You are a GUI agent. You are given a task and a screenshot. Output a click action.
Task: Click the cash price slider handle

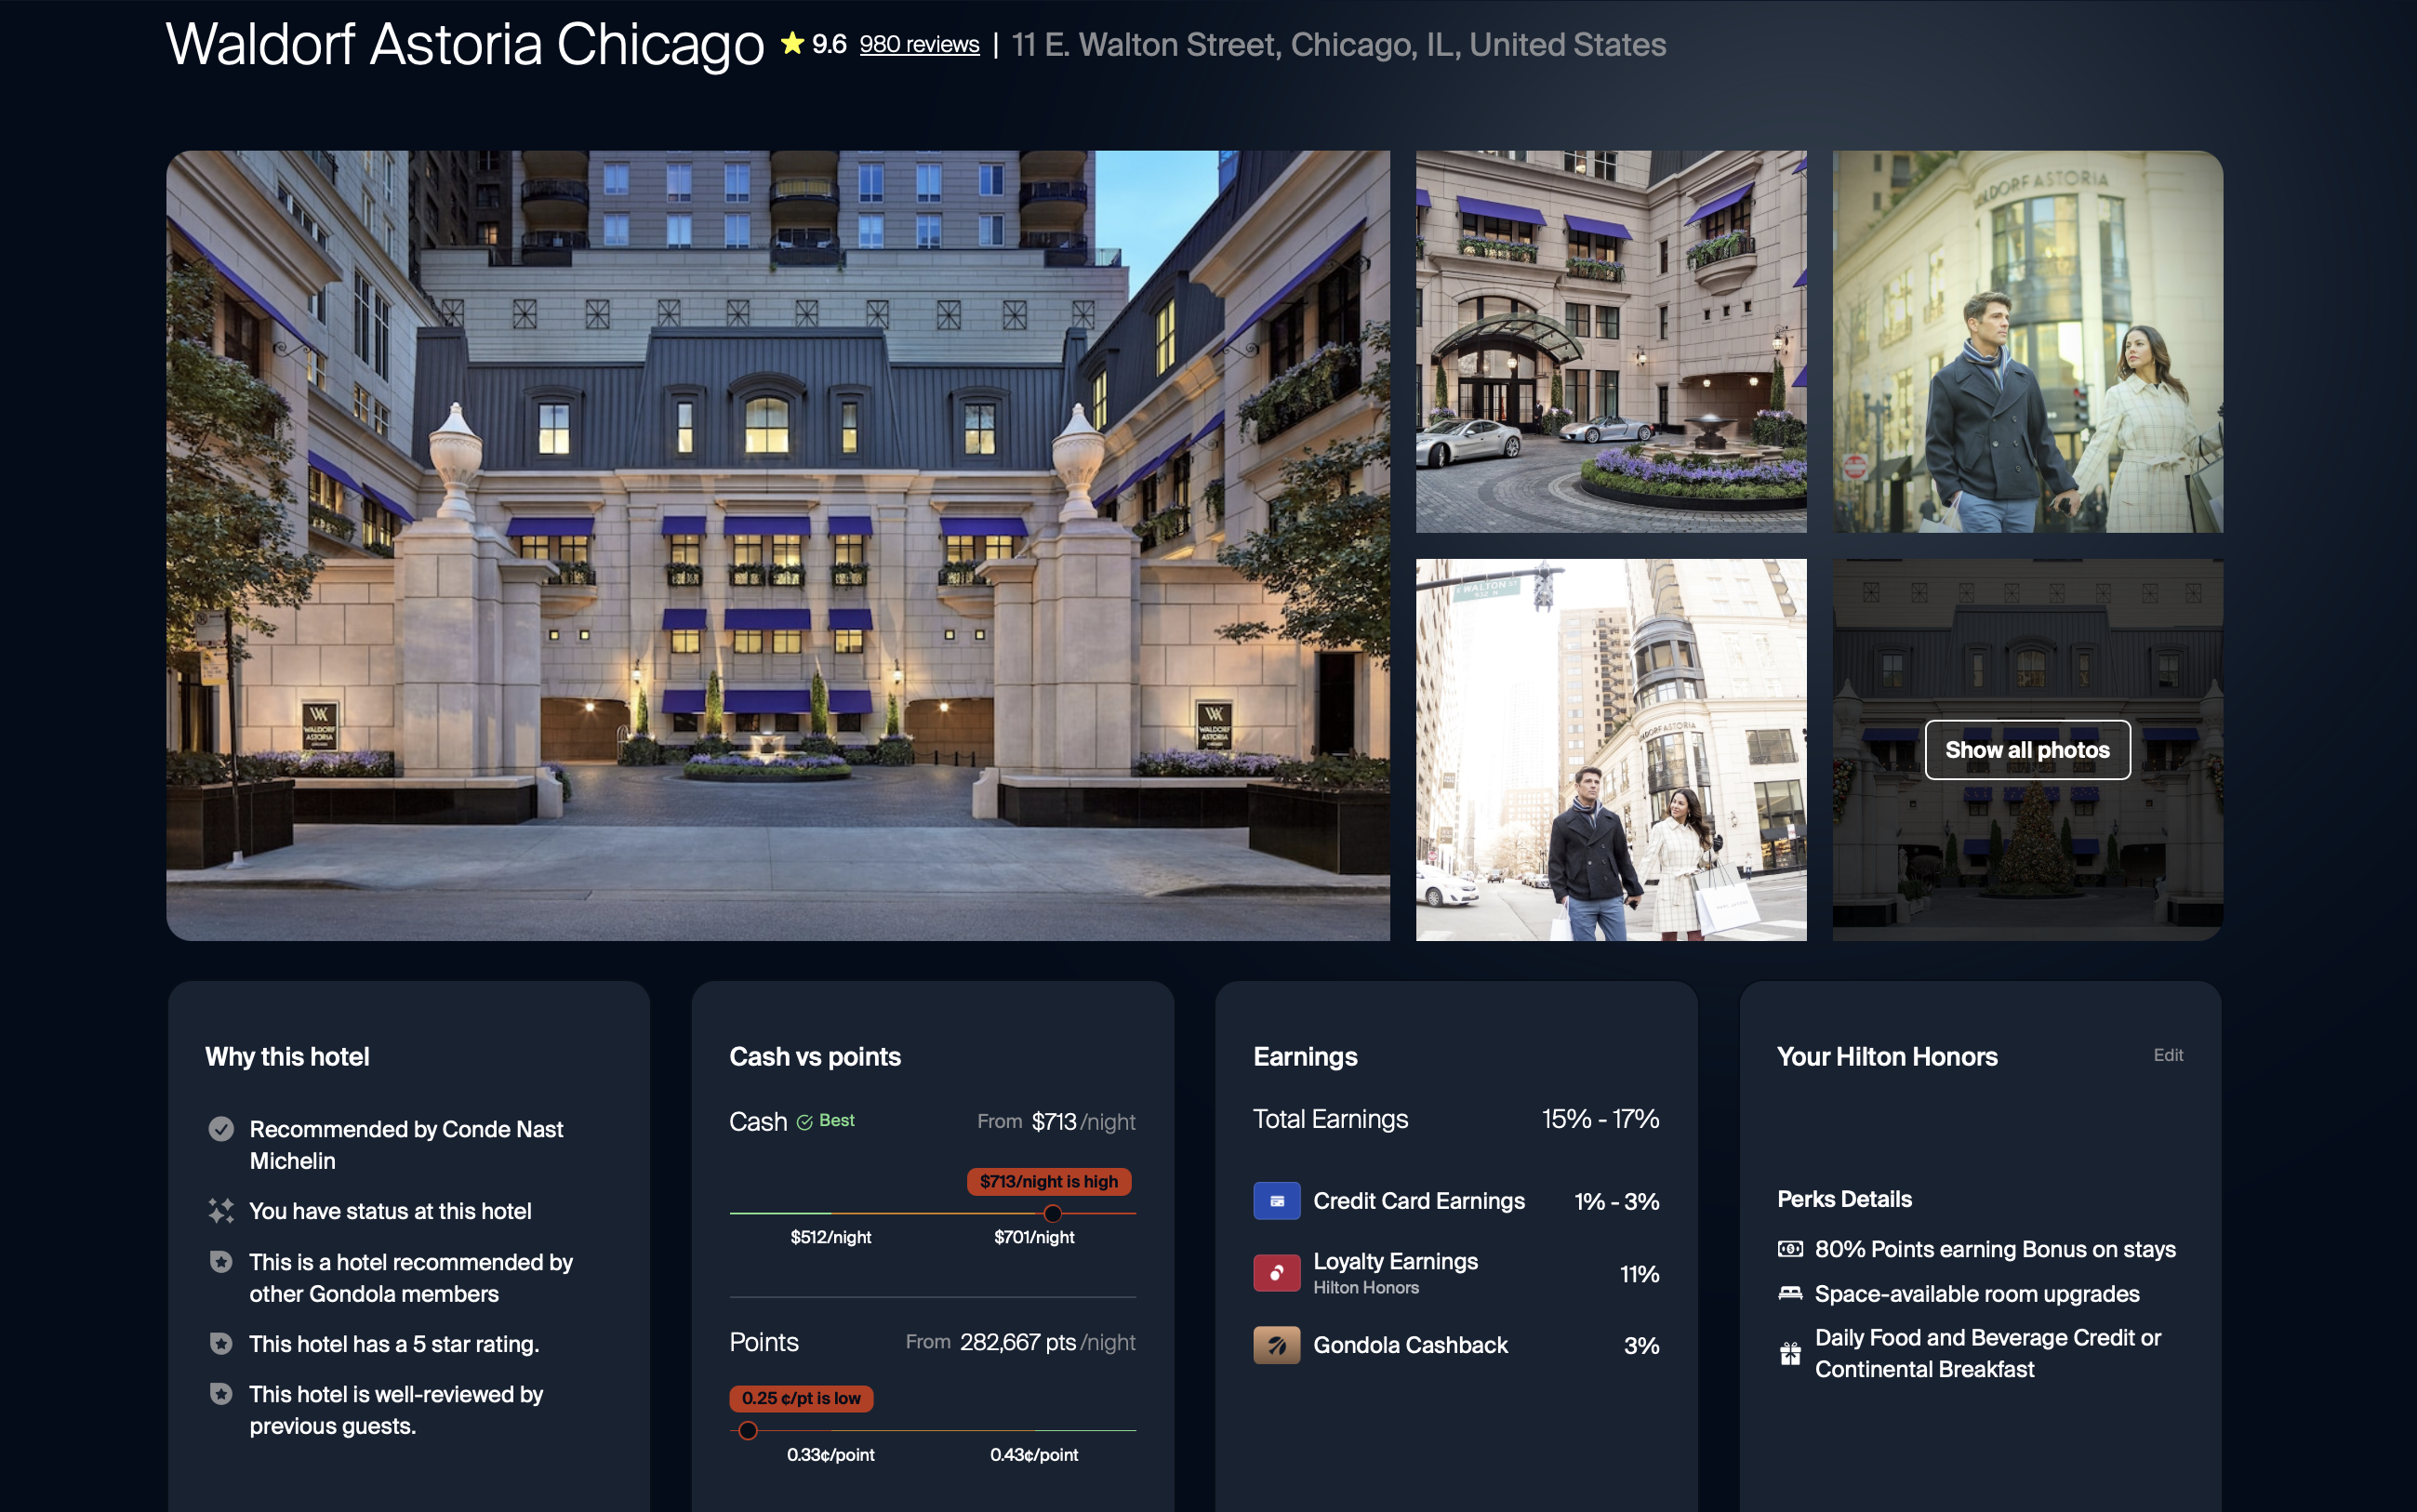click(x=1052, y=1213)
